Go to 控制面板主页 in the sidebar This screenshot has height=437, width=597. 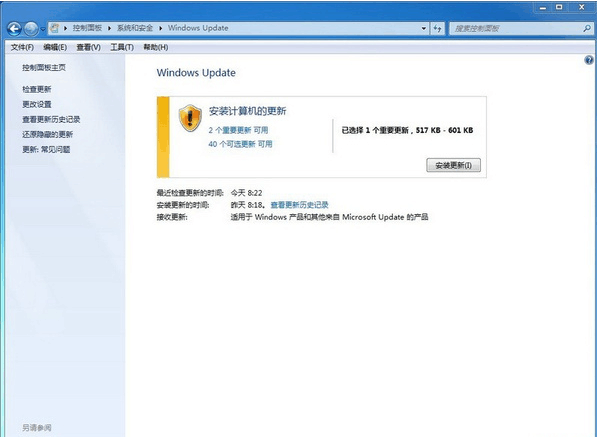pos(44,68)
